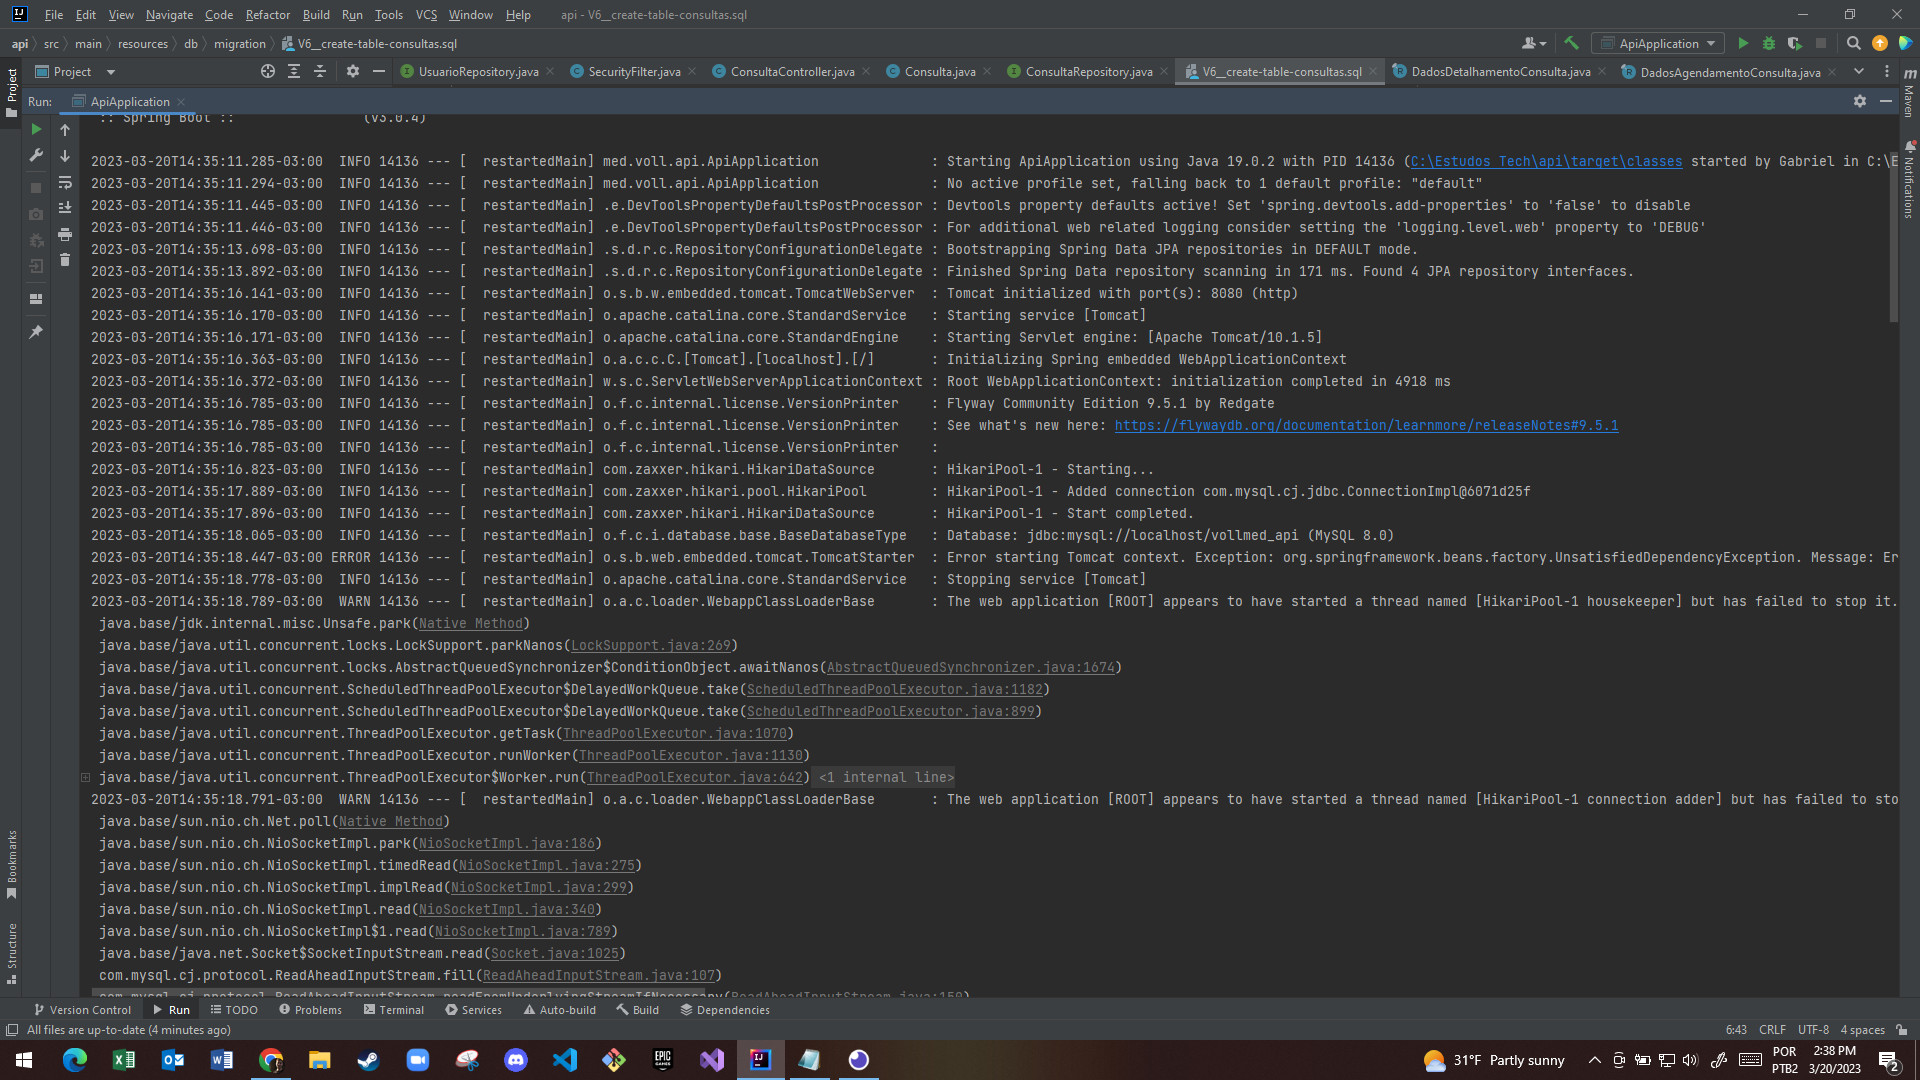
Task: Restore layout icon in Run panel
Action: pos(36,298)
